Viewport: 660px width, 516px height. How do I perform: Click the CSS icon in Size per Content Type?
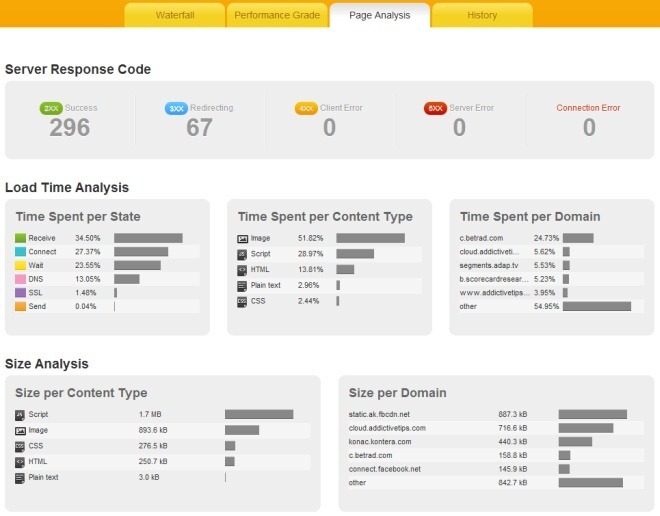click(20, 446)
